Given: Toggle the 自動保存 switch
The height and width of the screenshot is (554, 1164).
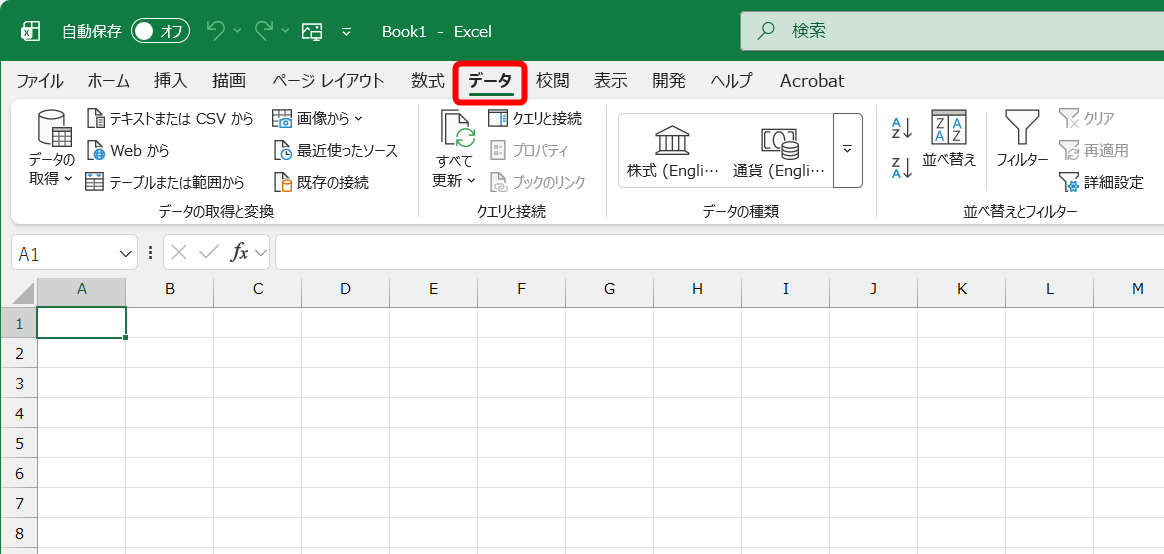Looking at the screenshot, I should 160,31.
